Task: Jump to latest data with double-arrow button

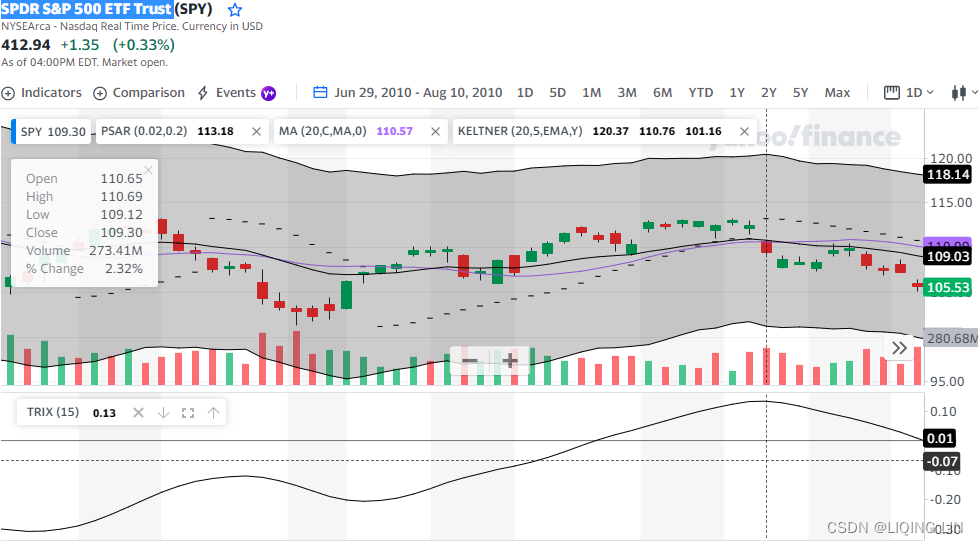Action: click(899, 348)
